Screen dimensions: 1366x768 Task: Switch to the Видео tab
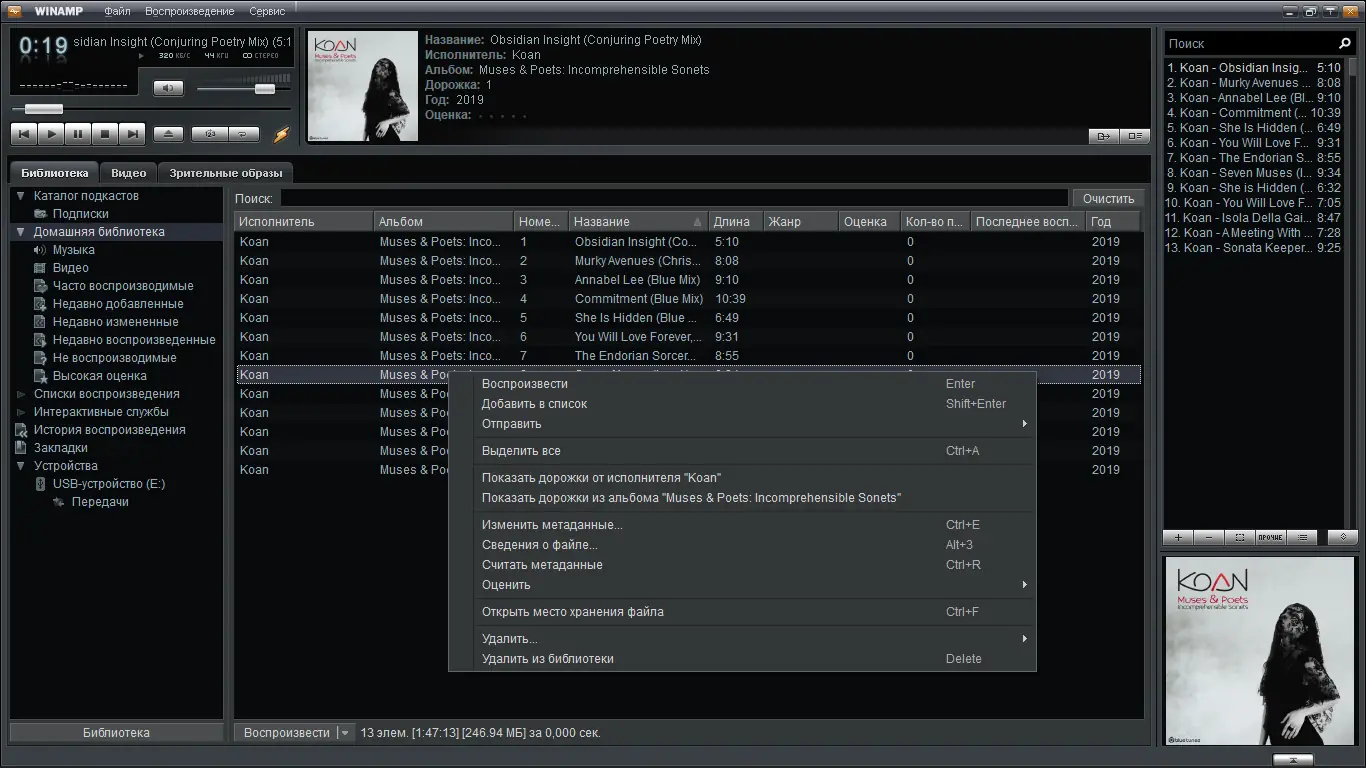[129, 173]
